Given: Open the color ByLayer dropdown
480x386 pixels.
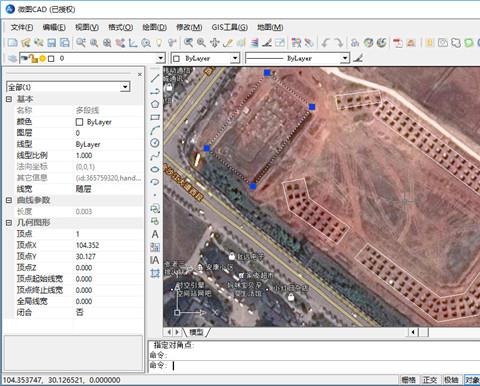Looking at the screenshot, I should pyautogui.click(x=235, y=59).
